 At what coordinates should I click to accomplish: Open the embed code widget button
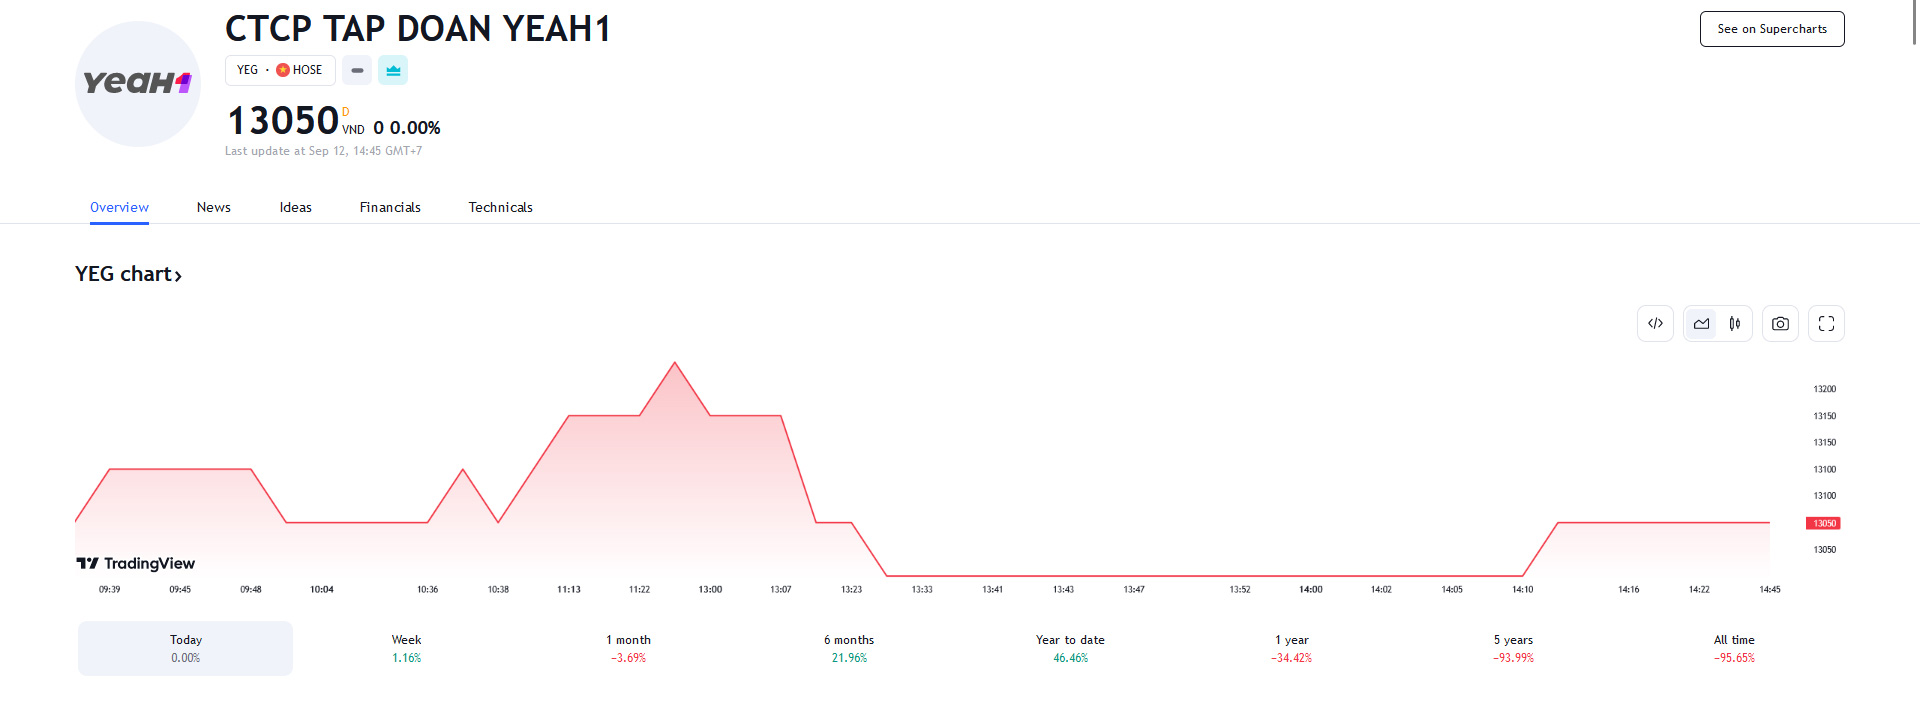(1655, 324)
